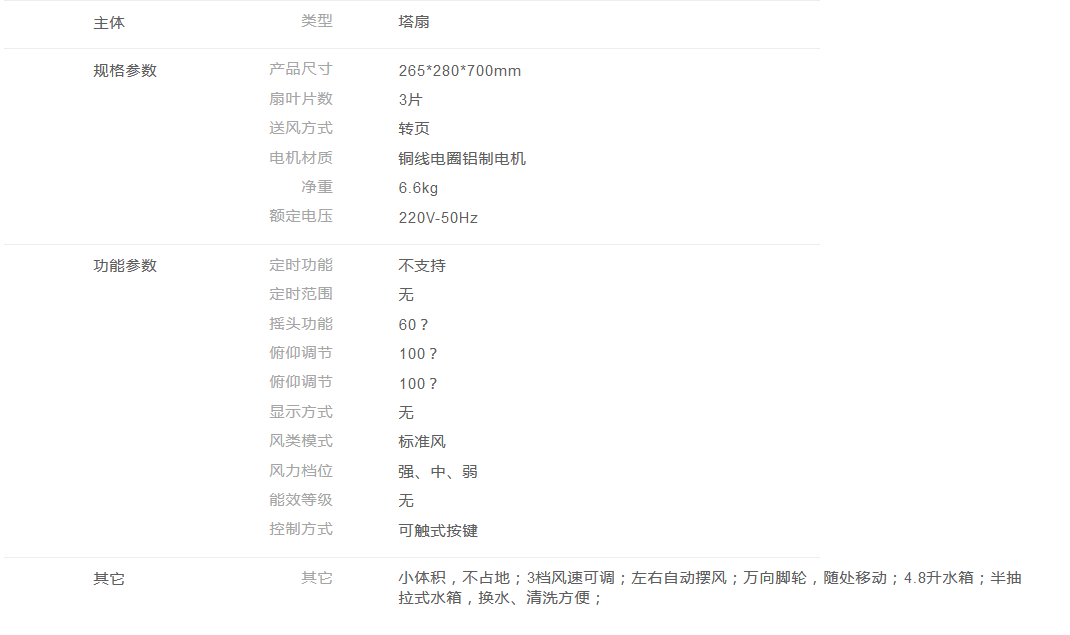Select the 6.6kg net weight value

[418, 188]
